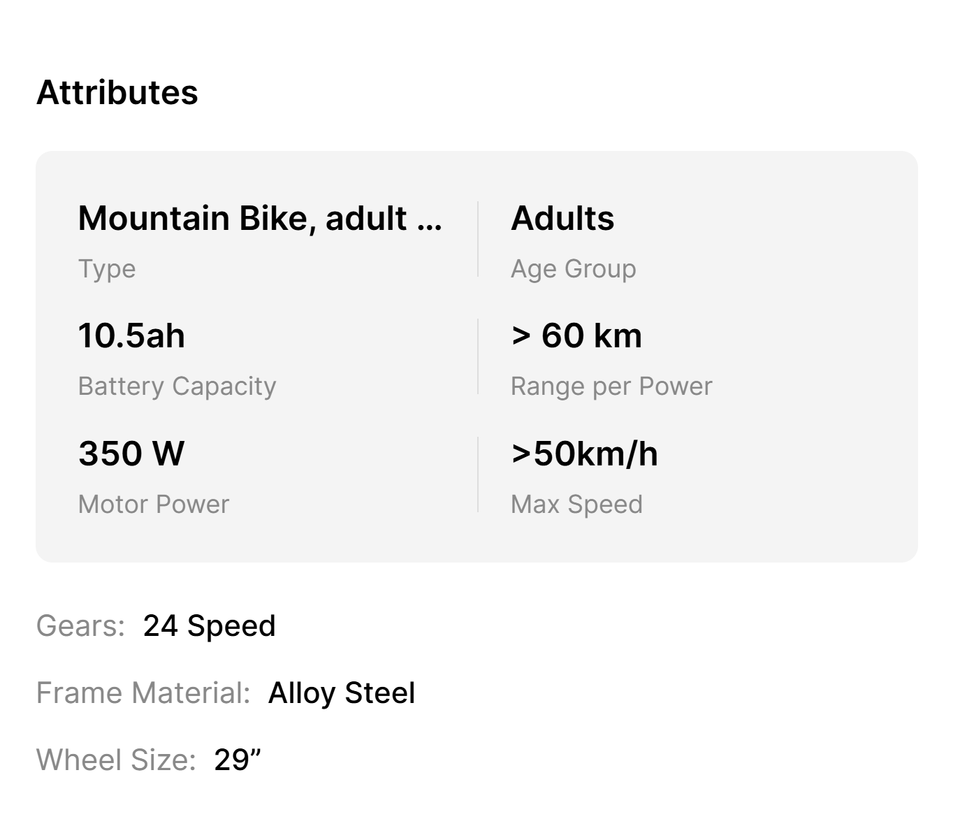Select the '24 Speed' gears value
The height and width of the screenshot is (826, 960).
[209, 626]
